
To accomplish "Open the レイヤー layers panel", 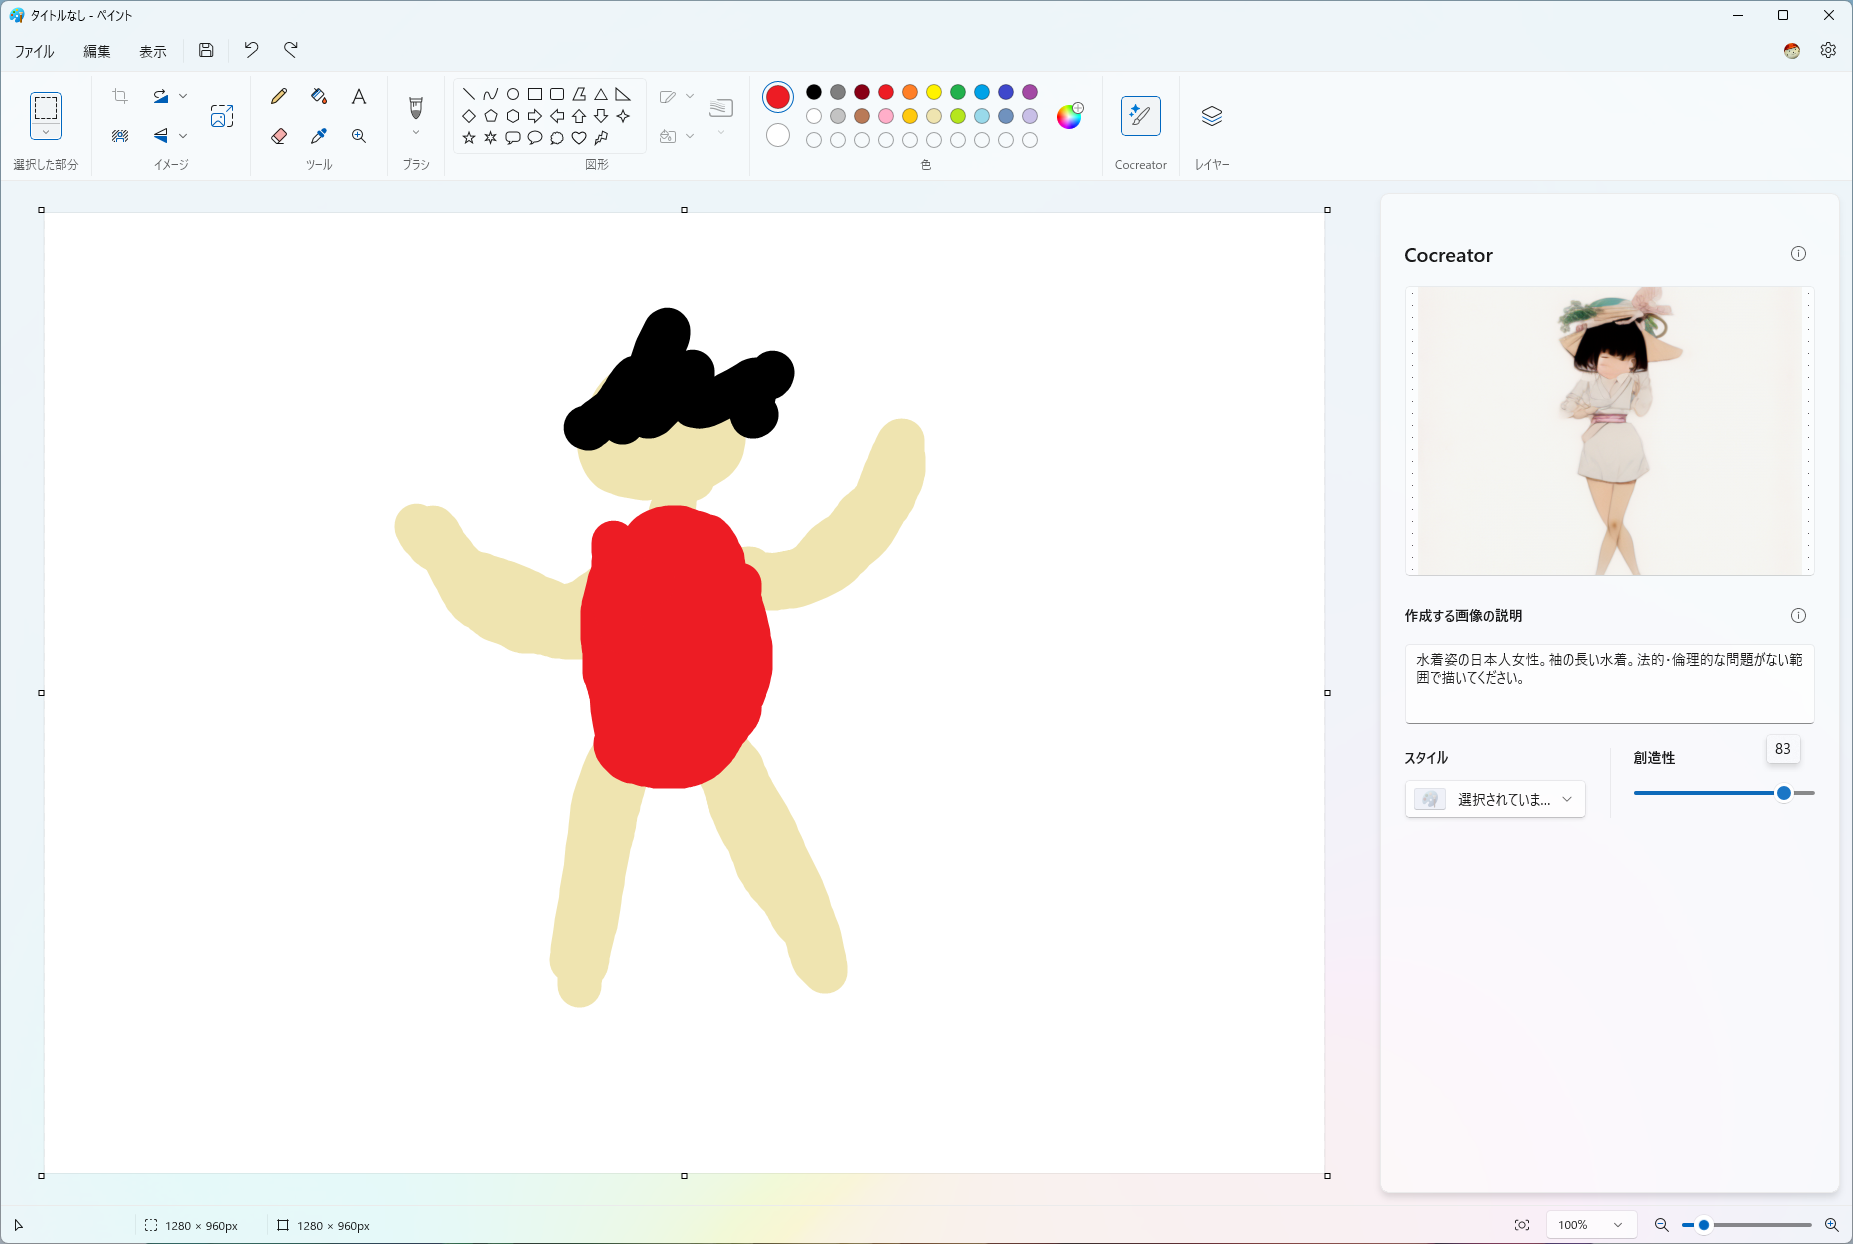I will pyautogui.click(x=1212, y=115).
